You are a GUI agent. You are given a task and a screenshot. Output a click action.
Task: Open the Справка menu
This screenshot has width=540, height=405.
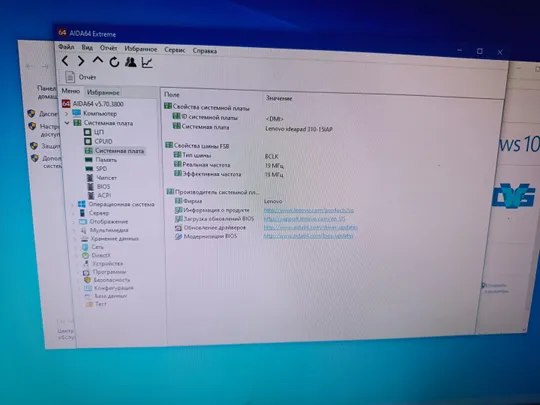click(x=205, y=51)
